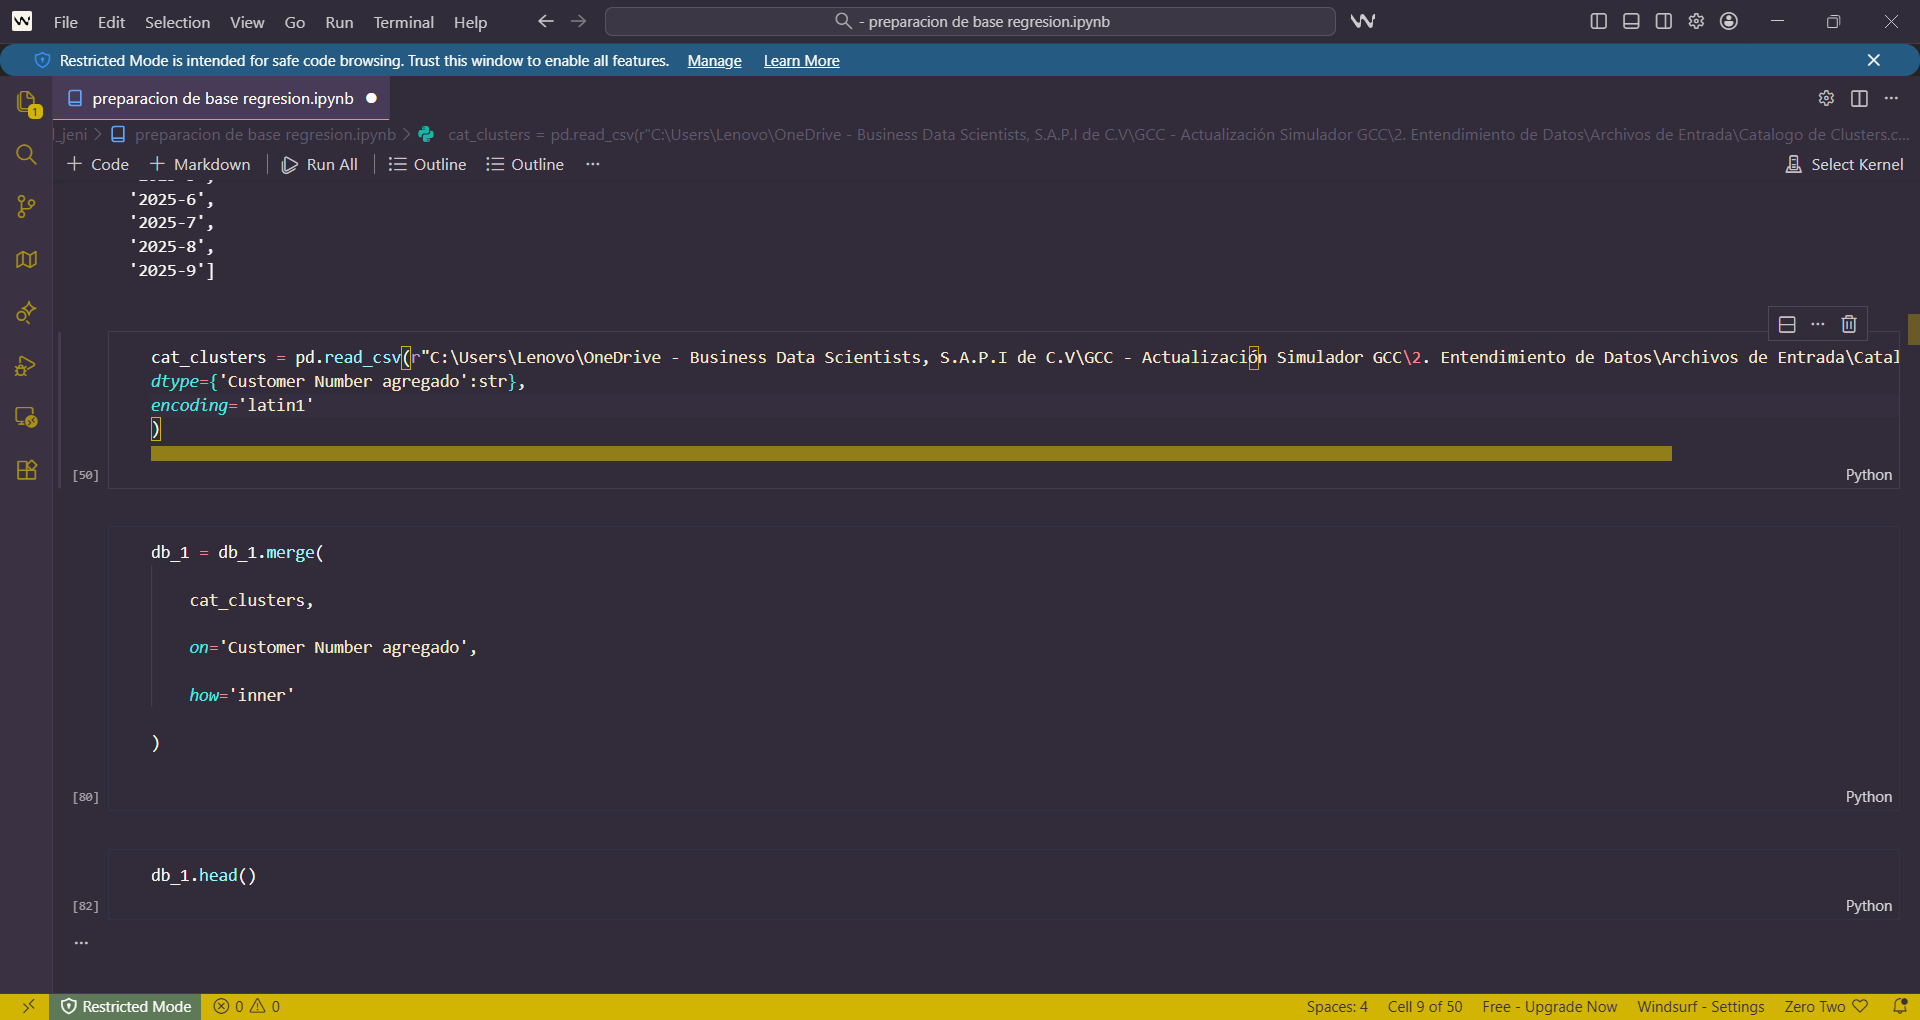
Task: Click the command center search field
Action: tap(970, 21)
